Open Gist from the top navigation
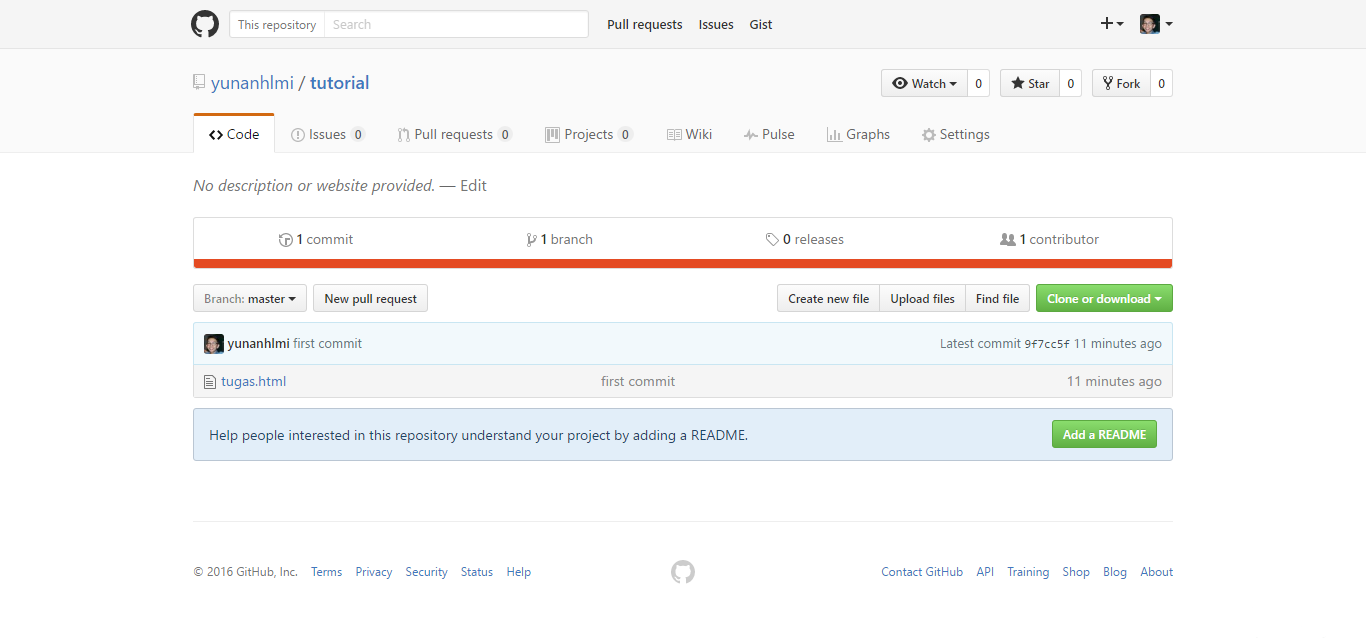 [761, 24]
